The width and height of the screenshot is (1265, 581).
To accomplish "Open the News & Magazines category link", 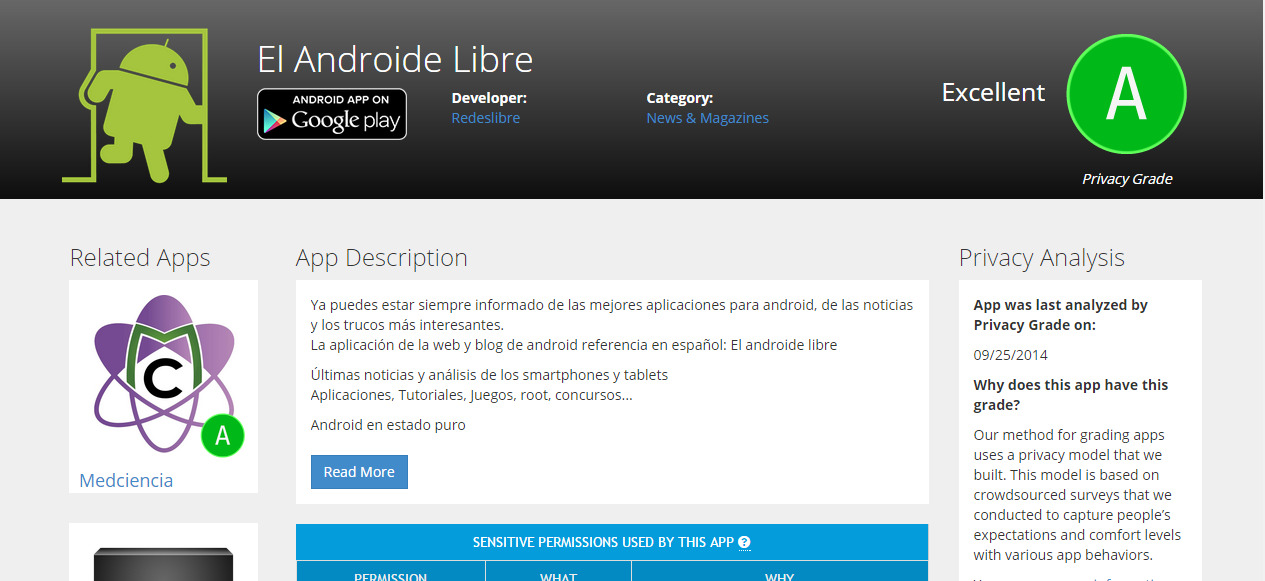I will point(707,118).
